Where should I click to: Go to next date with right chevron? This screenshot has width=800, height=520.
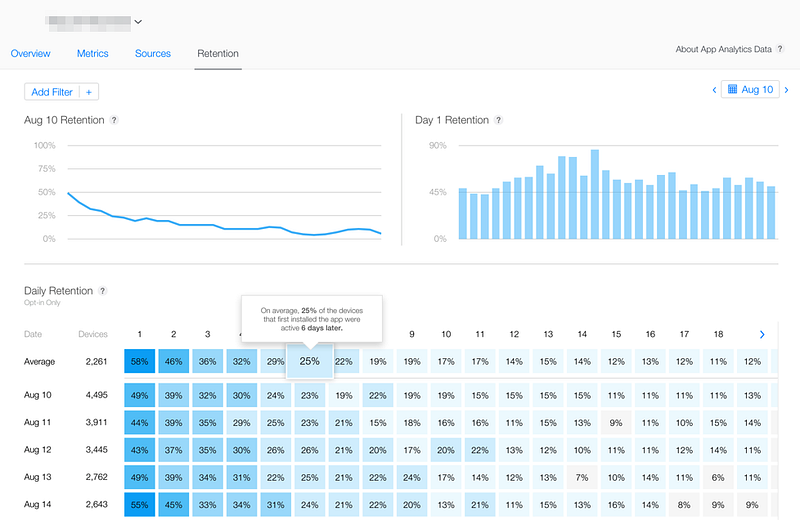coord(786,90)
